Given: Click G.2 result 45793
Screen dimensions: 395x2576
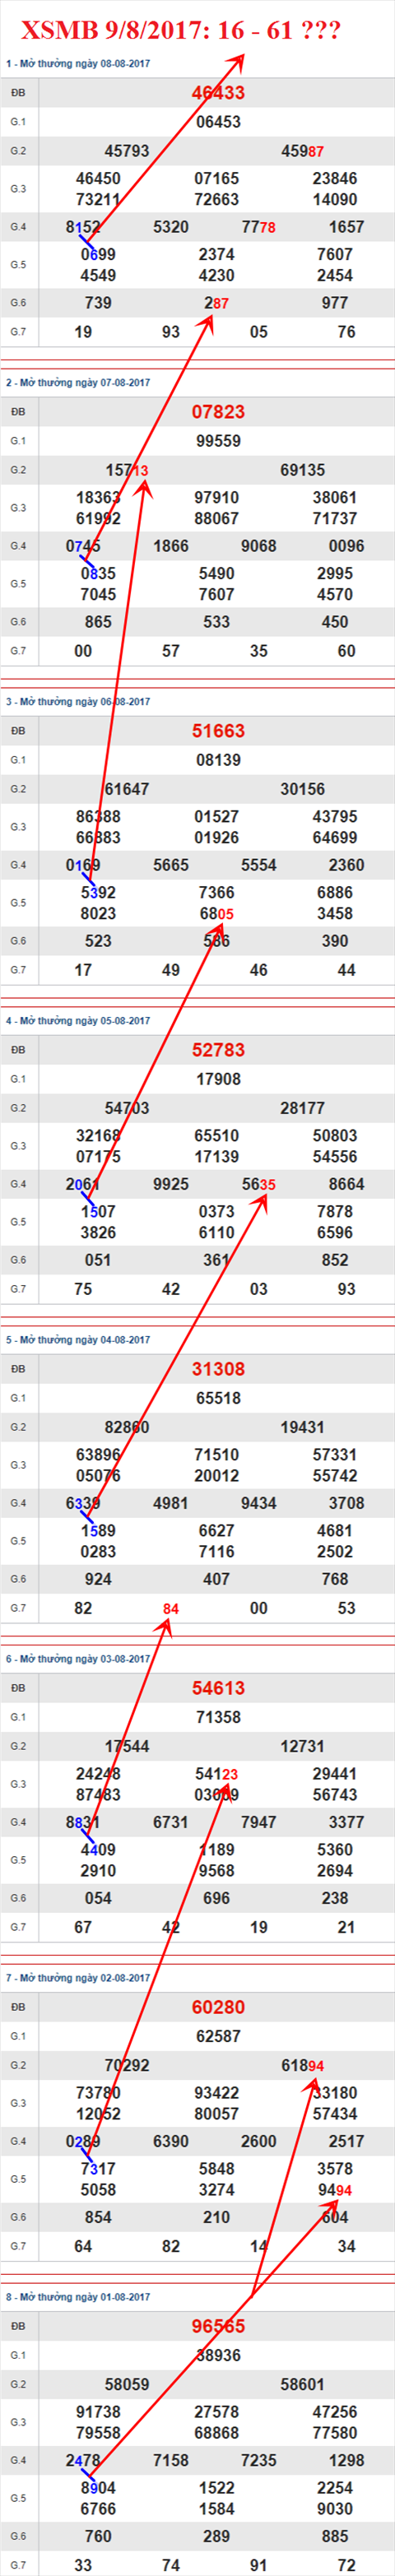Looking at the screenshot, I should click(x=127, y=151).
